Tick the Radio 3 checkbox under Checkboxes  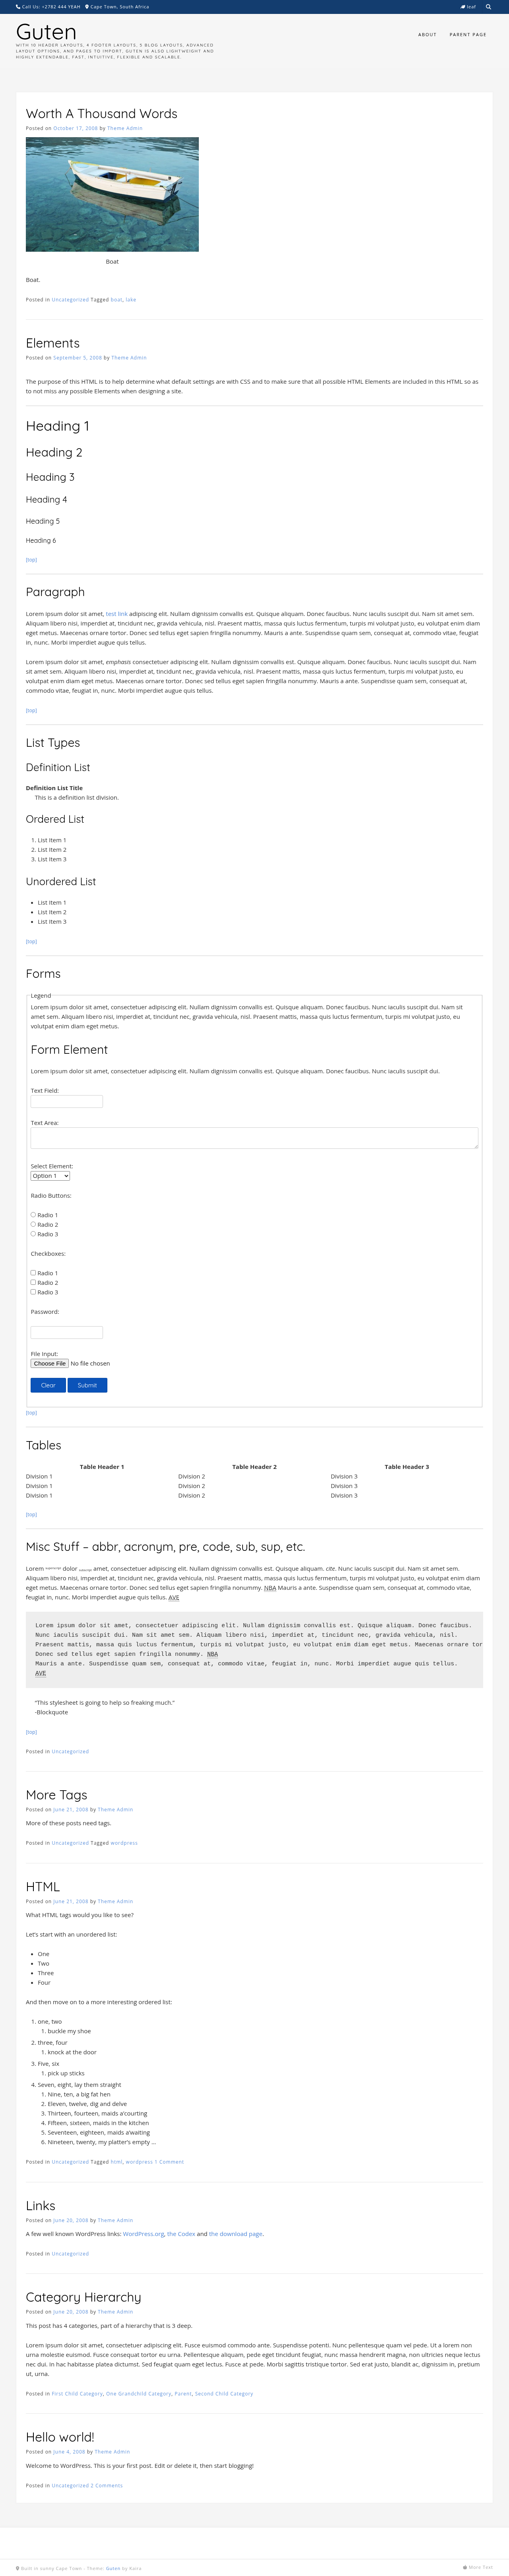point(33,1292)
